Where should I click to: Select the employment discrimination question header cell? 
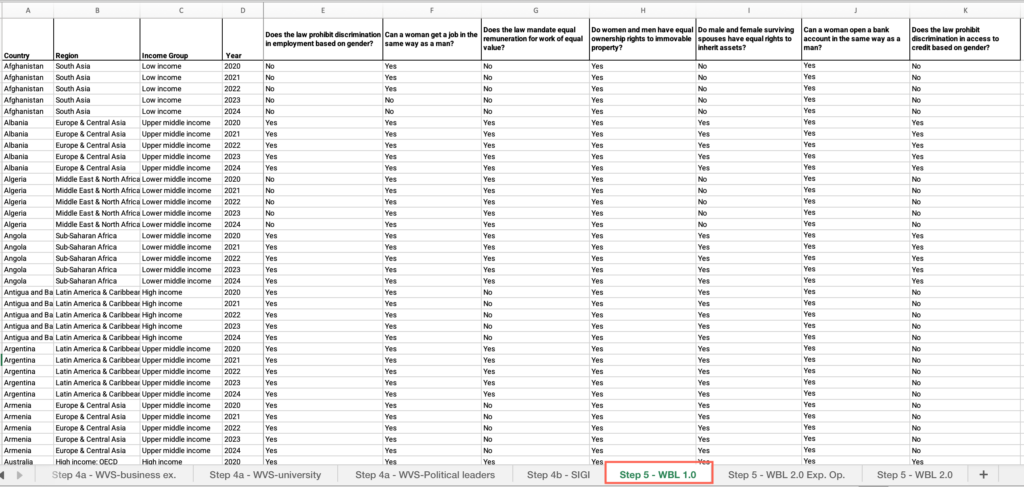coord(323,39)
